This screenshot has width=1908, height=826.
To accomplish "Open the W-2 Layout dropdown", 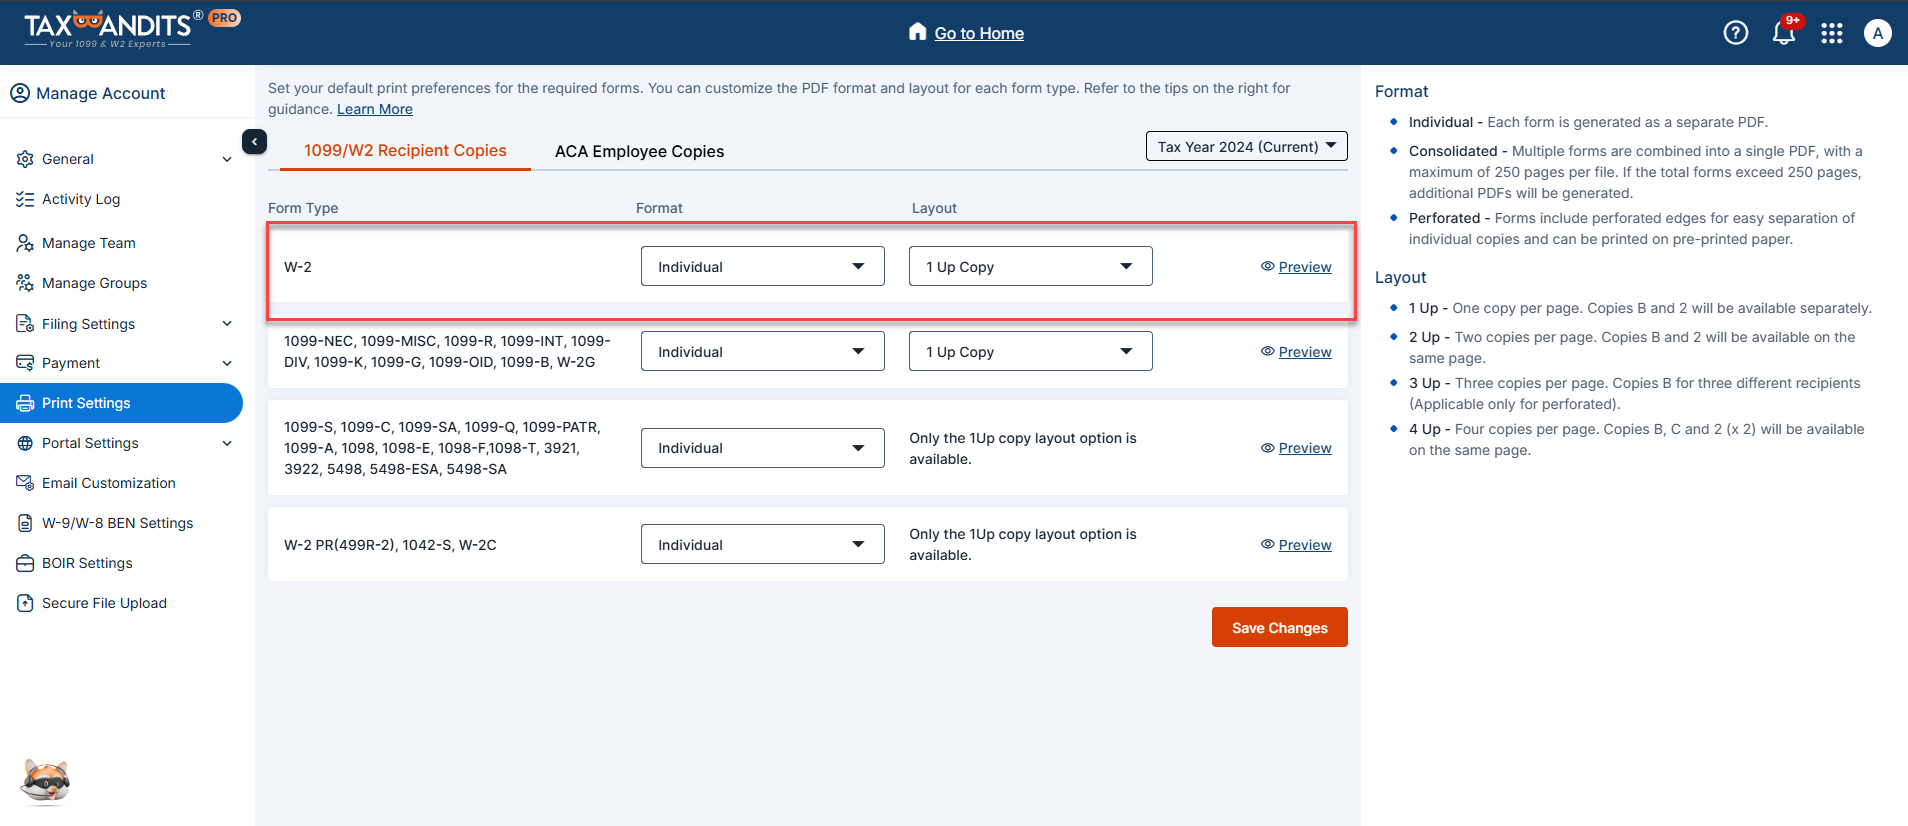I will (1030, 266).
